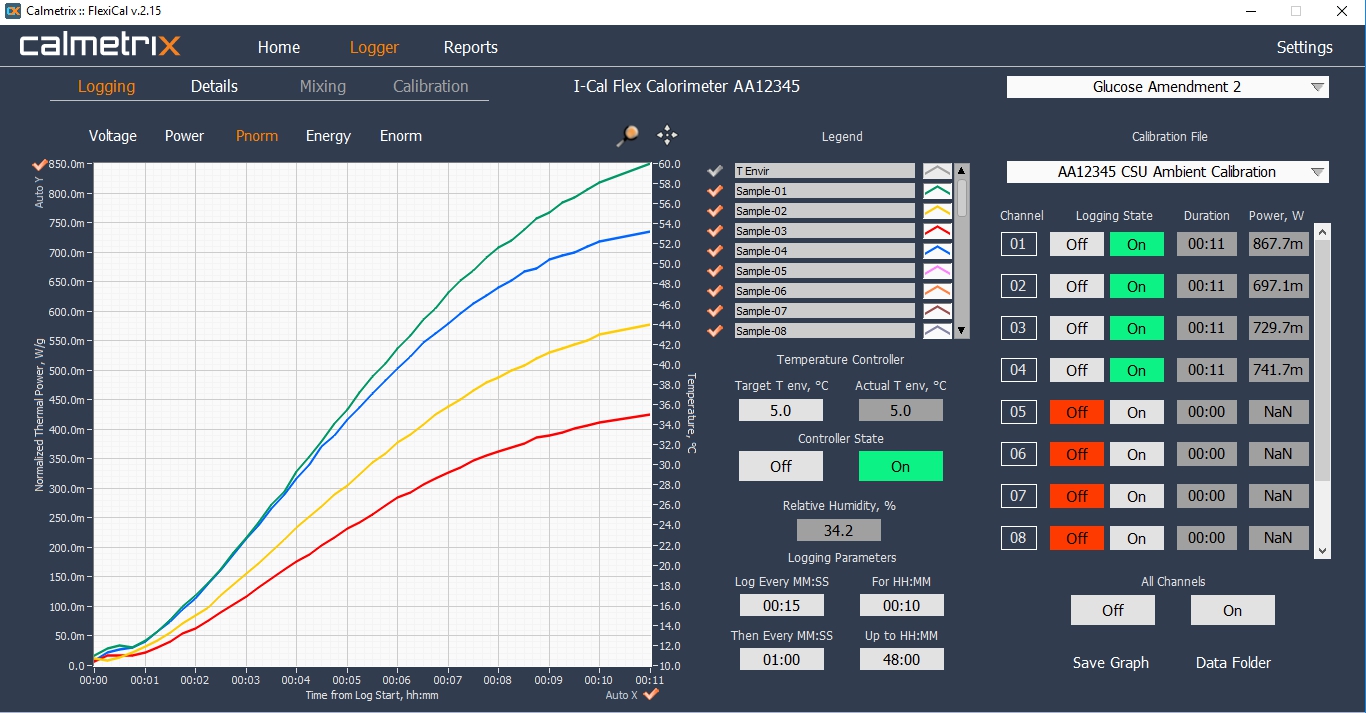This screenshot has width=1366, height=713.
Task: Open the Reports menu
Action: tap(470, 47)
